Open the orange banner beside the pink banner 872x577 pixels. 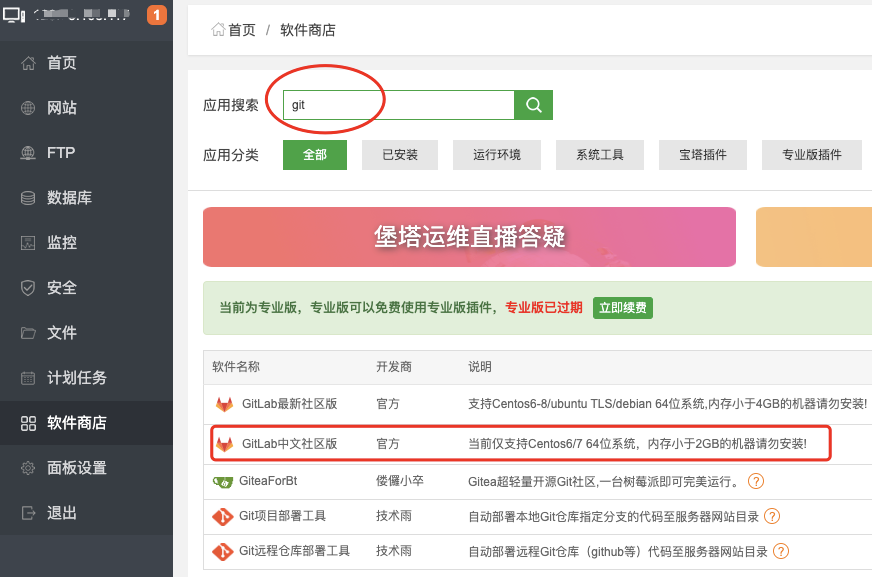(x=814, y=237)
